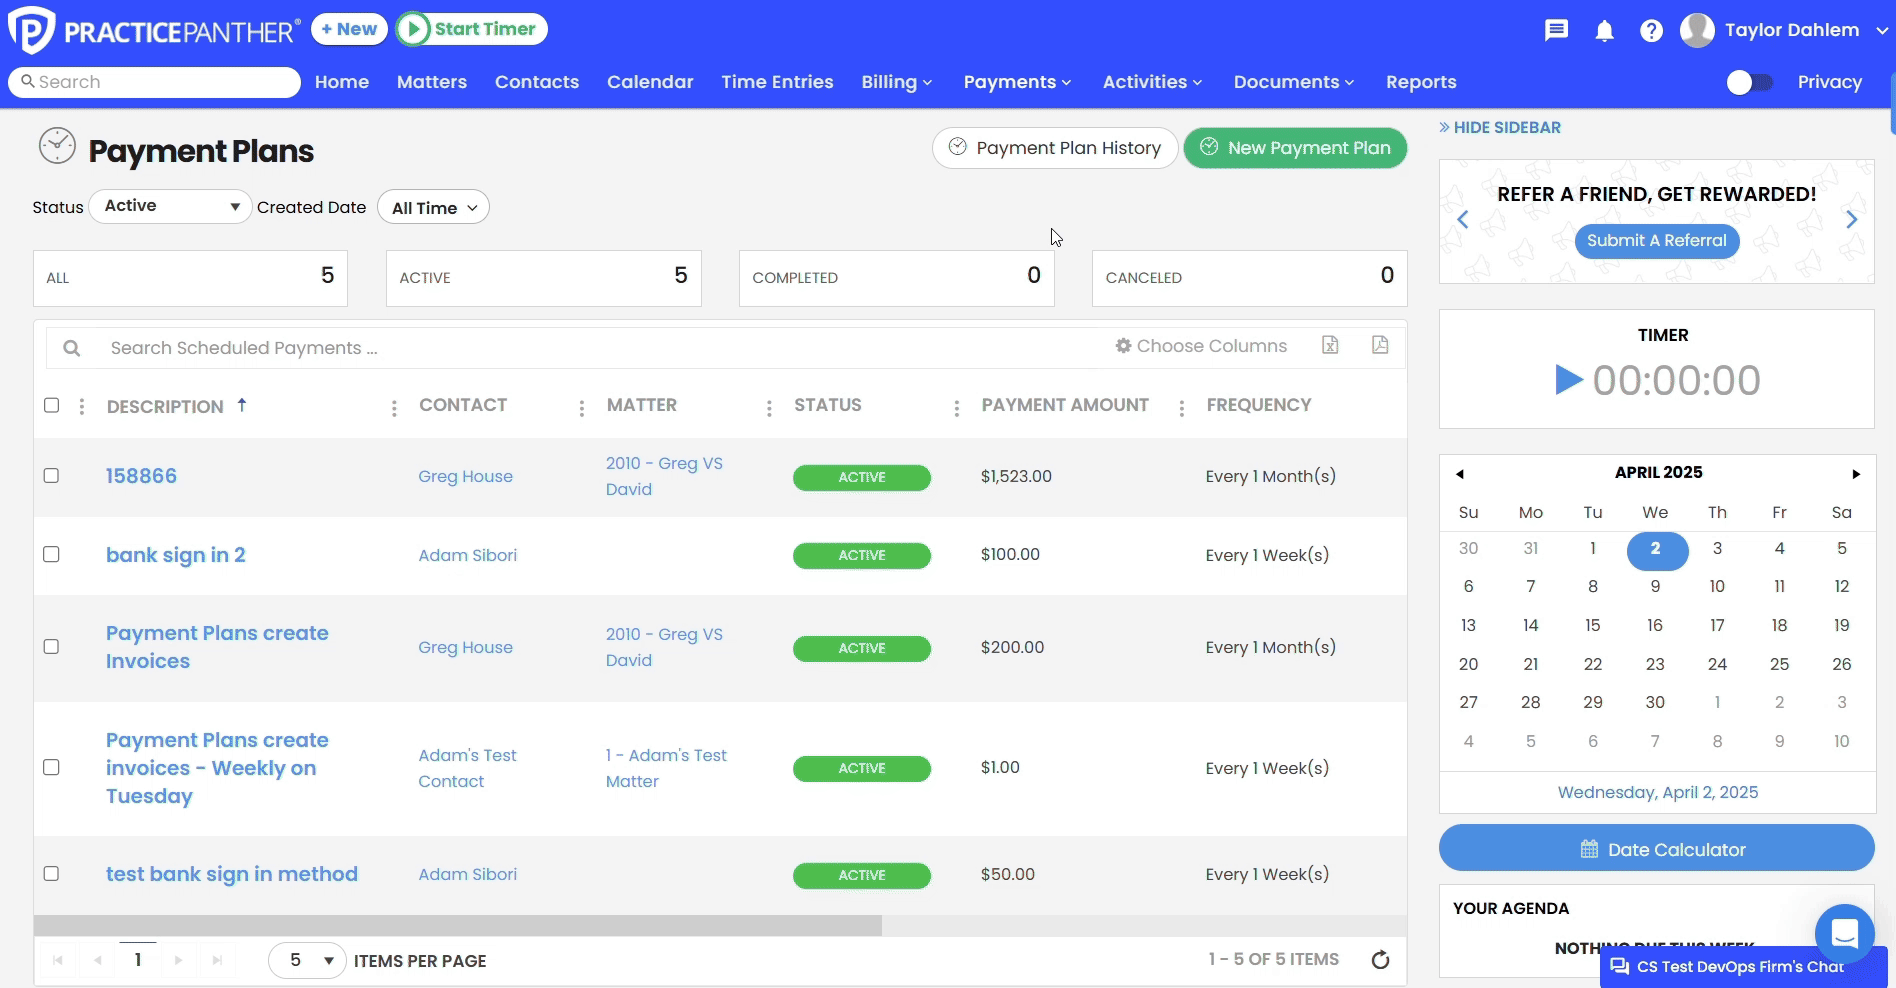This screenshot has height=988, width=1896.
Task: Open column menu for Status header
Action: click(956, 408)
